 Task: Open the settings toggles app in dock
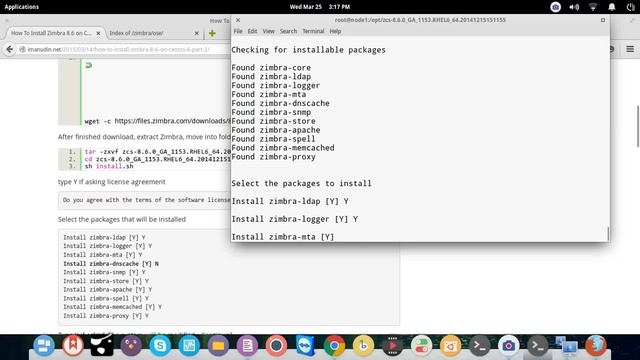tap(421, 346)
